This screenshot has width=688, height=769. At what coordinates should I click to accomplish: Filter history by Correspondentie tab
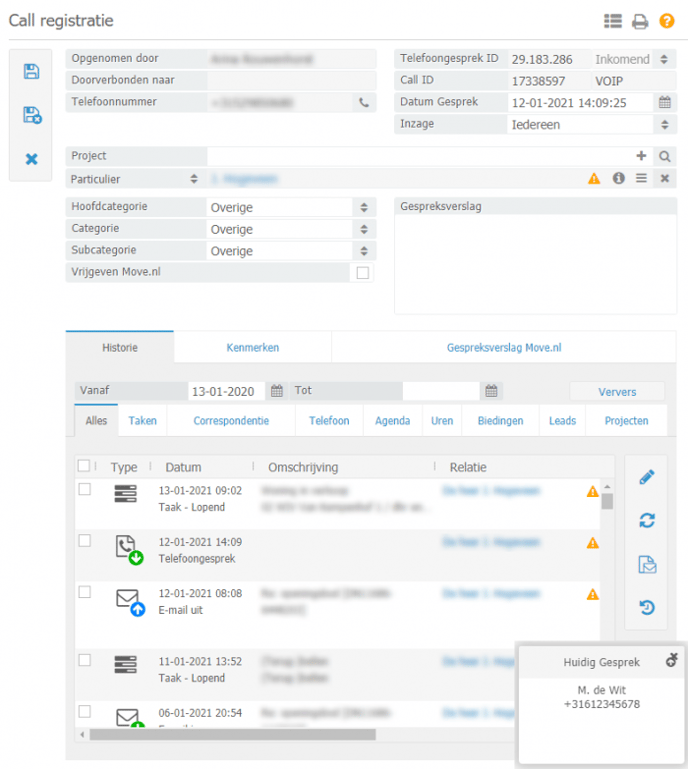click(x=231, y=421)
